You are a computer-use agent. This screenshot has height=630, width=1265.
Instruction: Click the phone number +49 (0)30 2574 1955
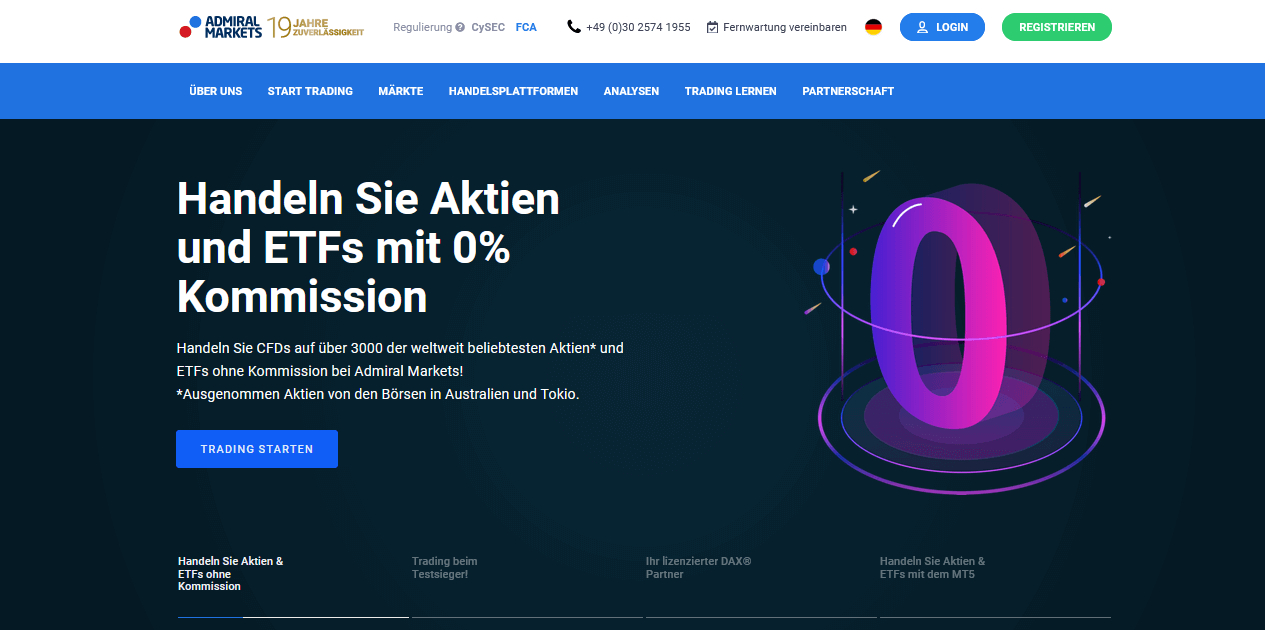click(x=638, y=28)
